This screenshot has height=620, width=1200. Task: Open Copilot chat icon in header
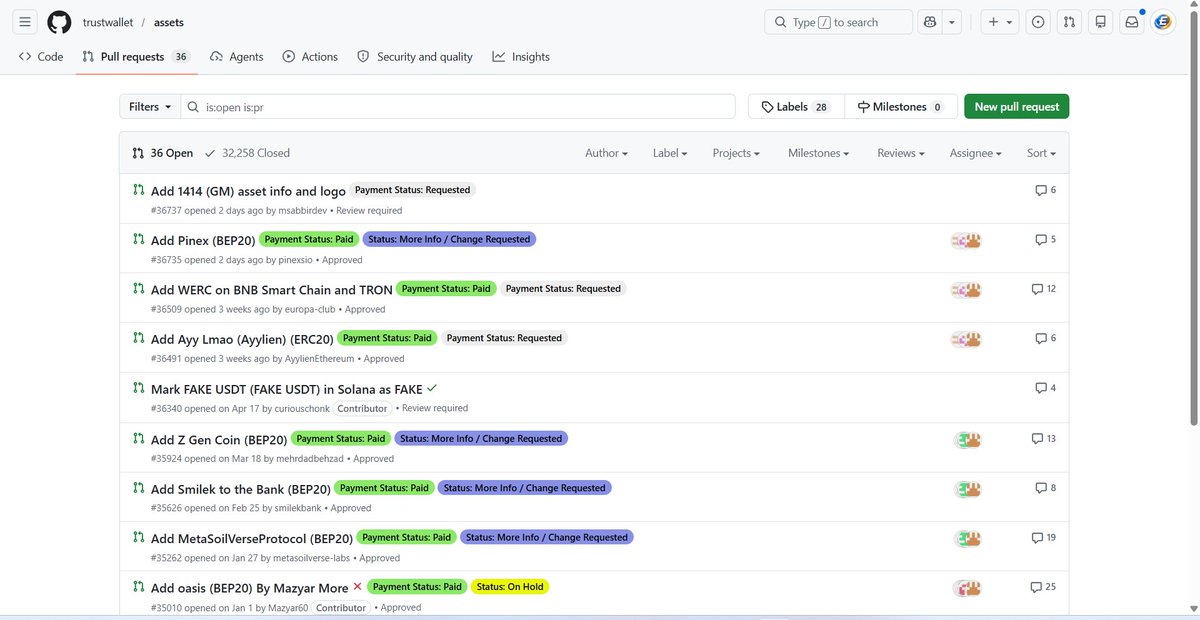[x=930, y=22]
